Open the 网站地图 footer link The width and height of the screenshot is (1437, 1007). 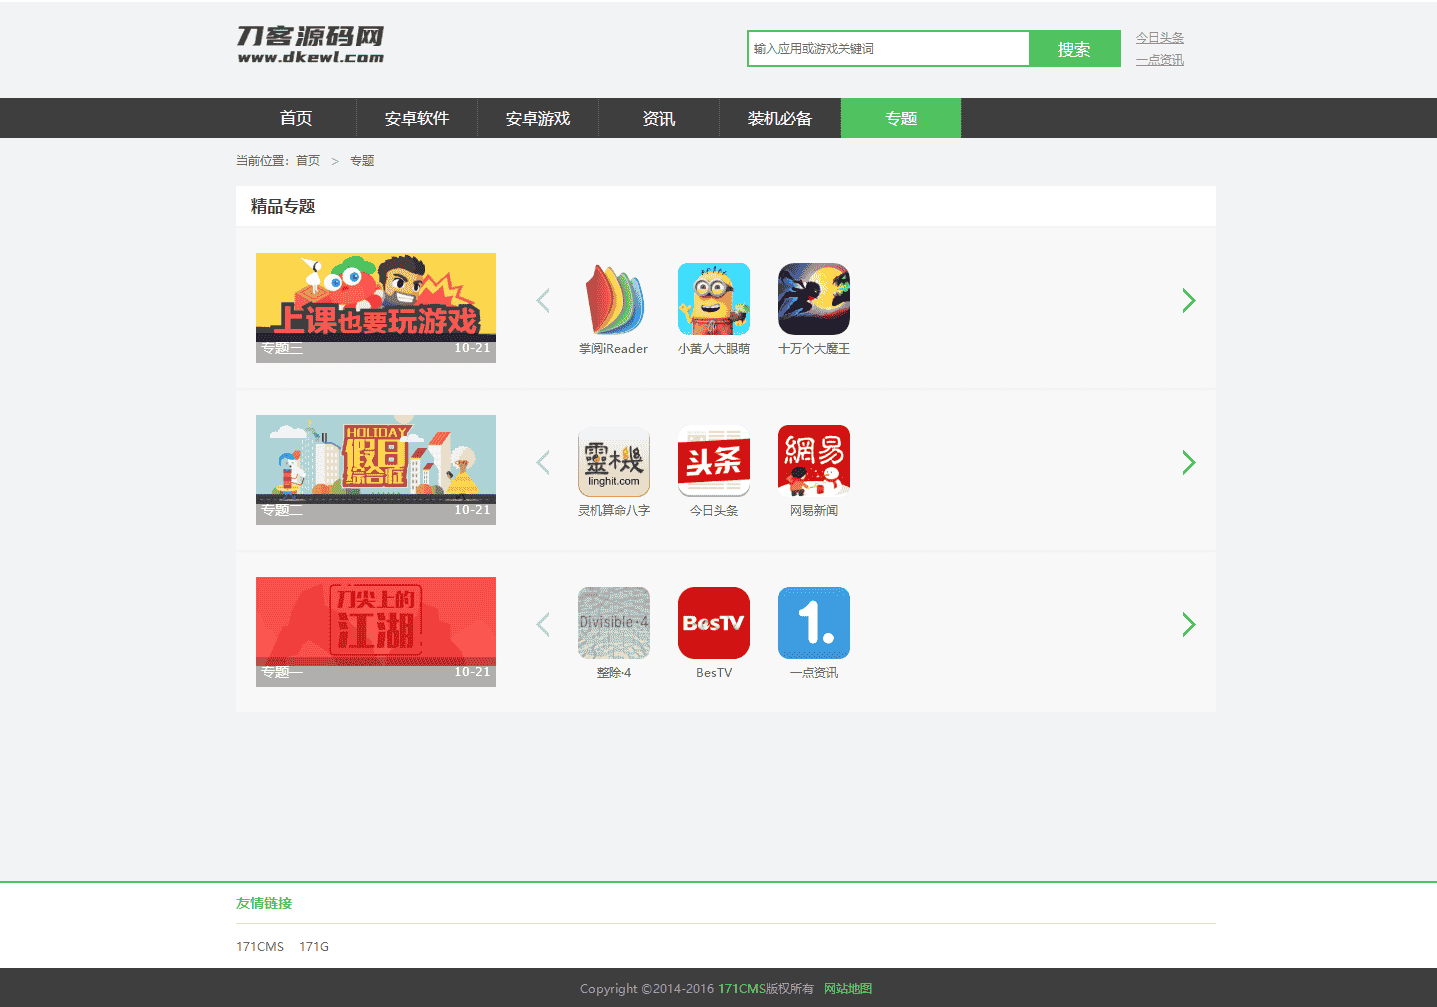click(x=848, y=988)
